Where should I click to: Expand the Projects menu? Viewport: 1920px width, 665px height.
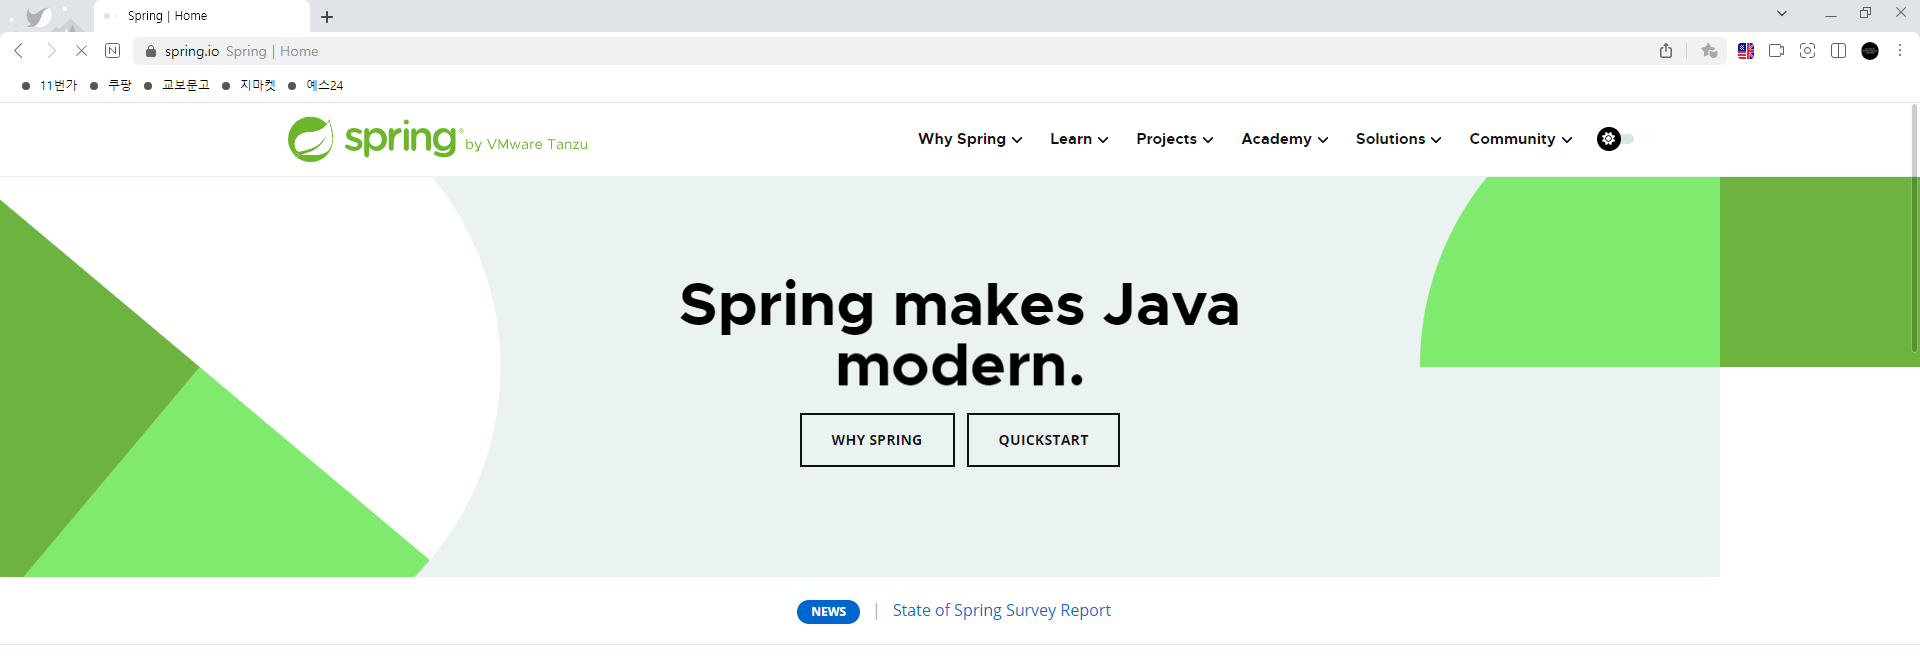[x=1175, y=139]
